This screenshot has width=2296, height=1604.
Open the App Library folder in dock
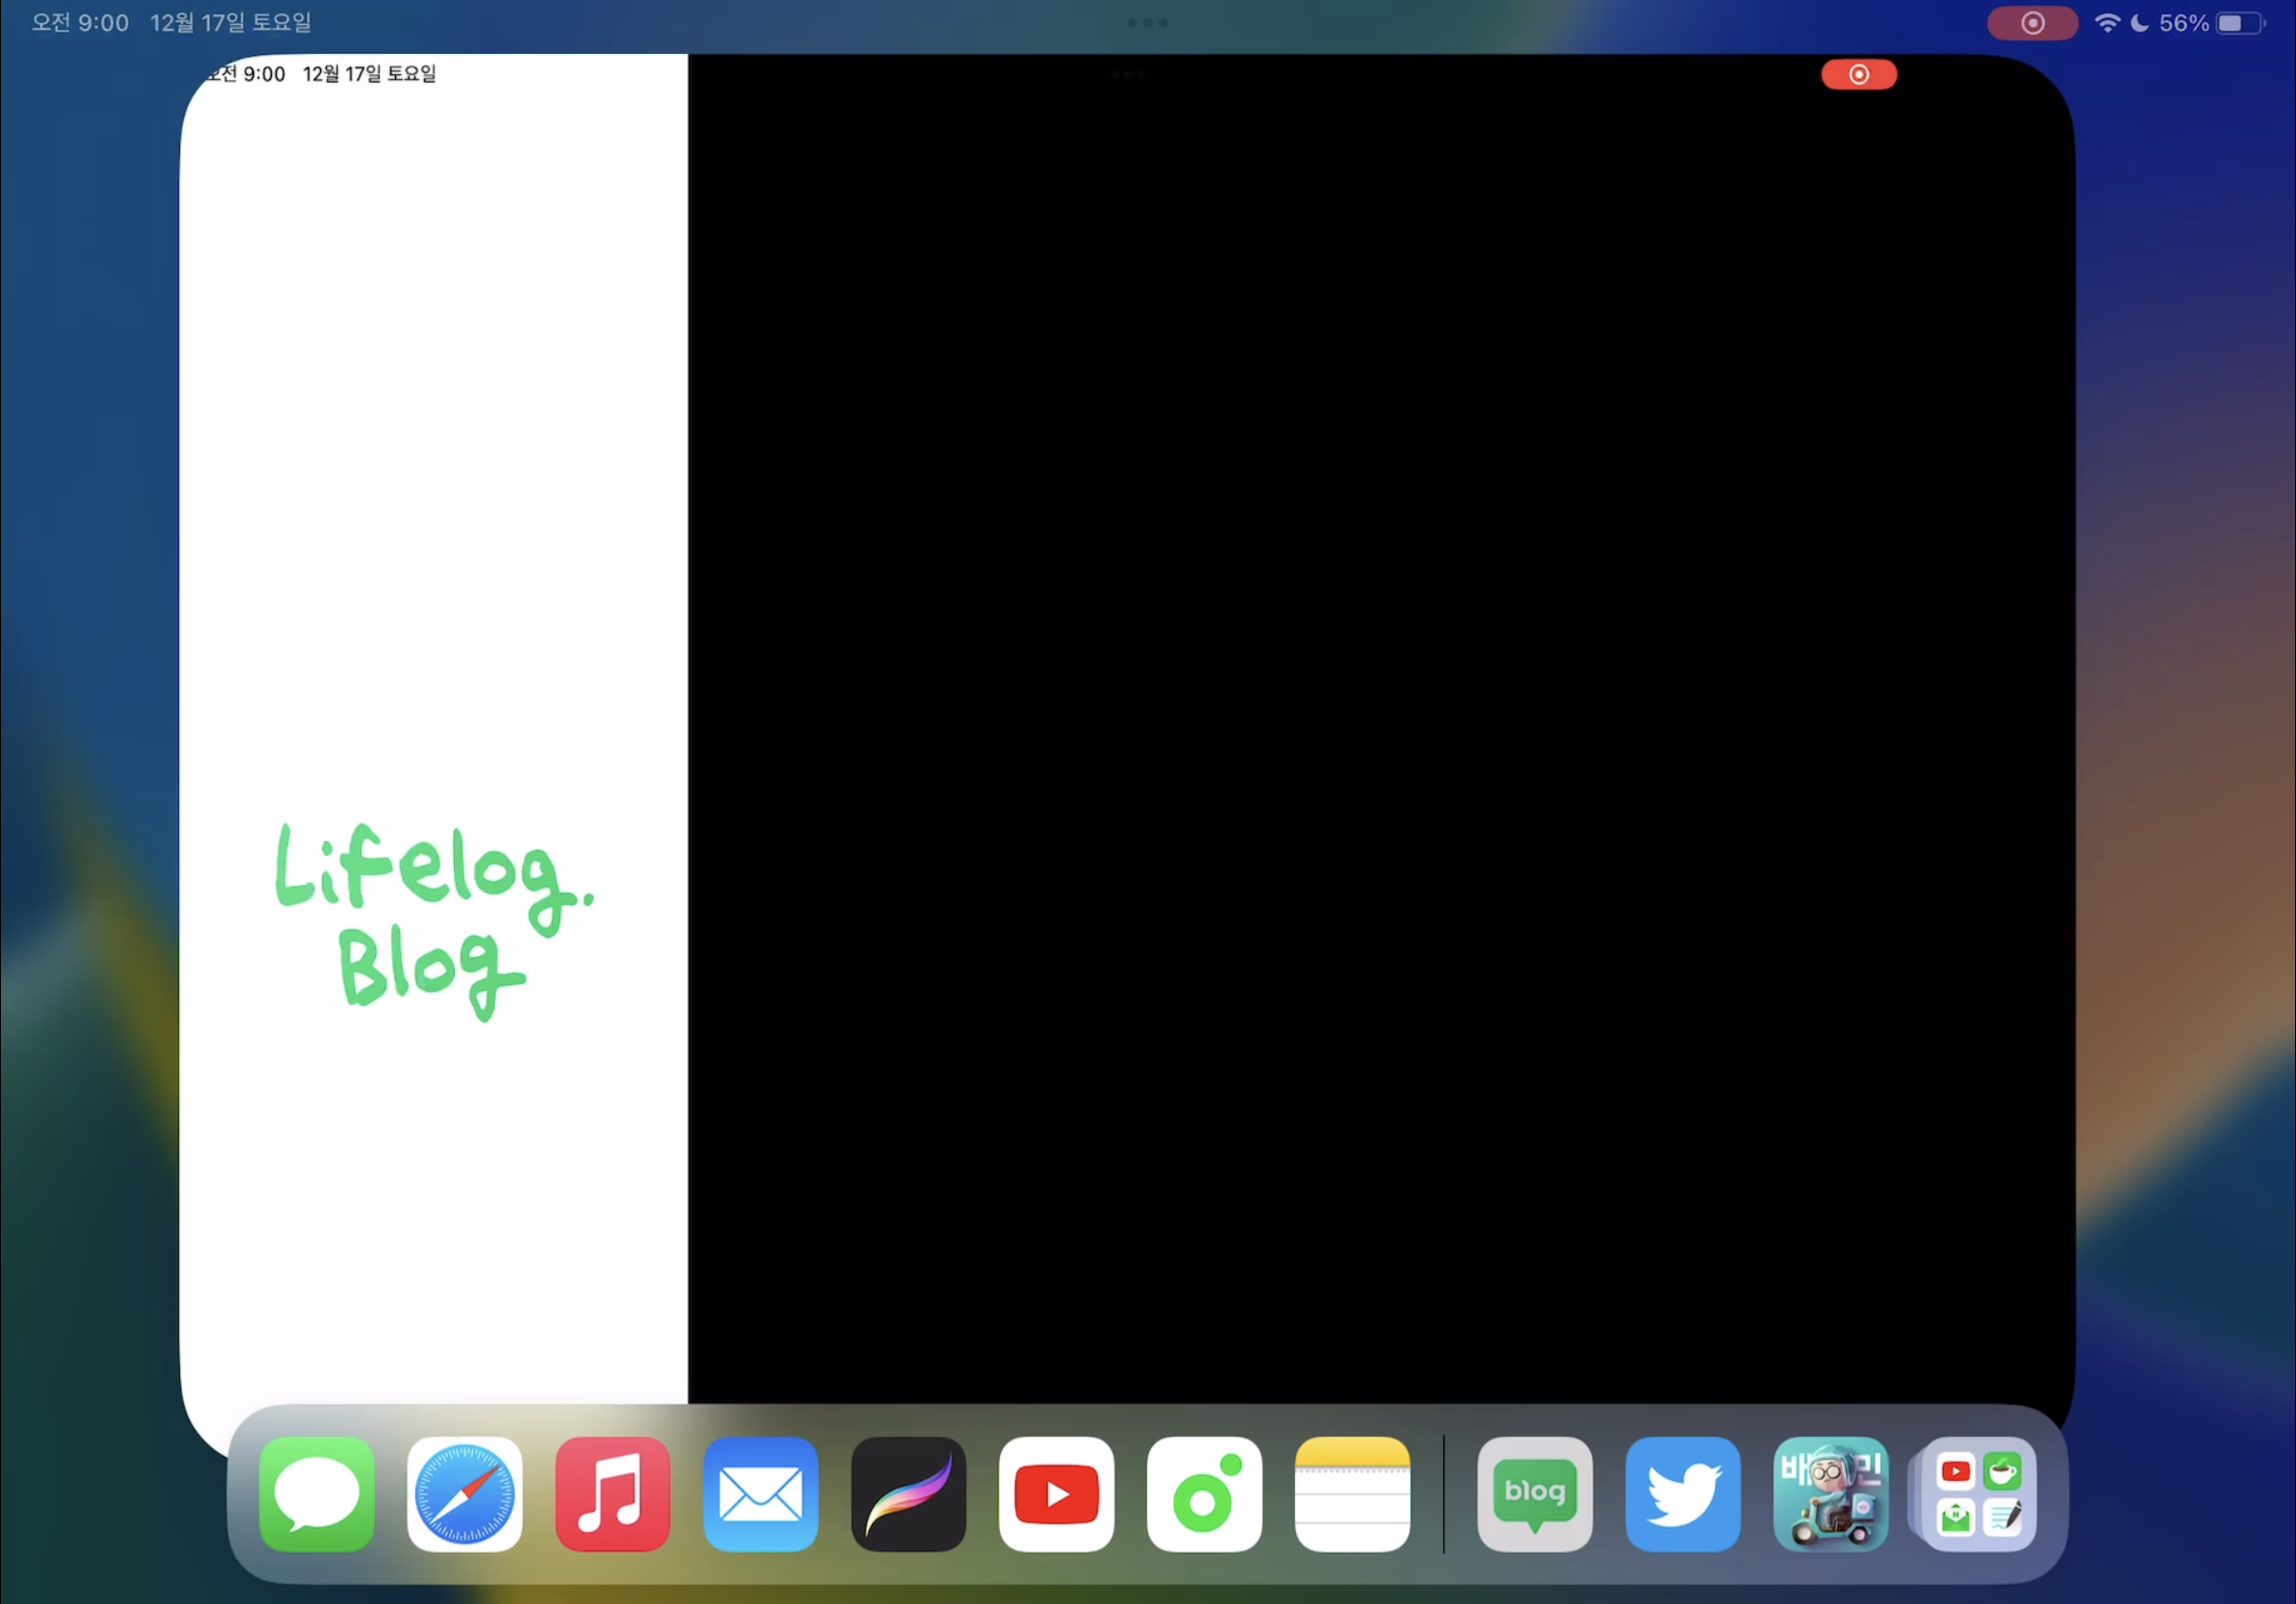click(x=1978, y=1494)
